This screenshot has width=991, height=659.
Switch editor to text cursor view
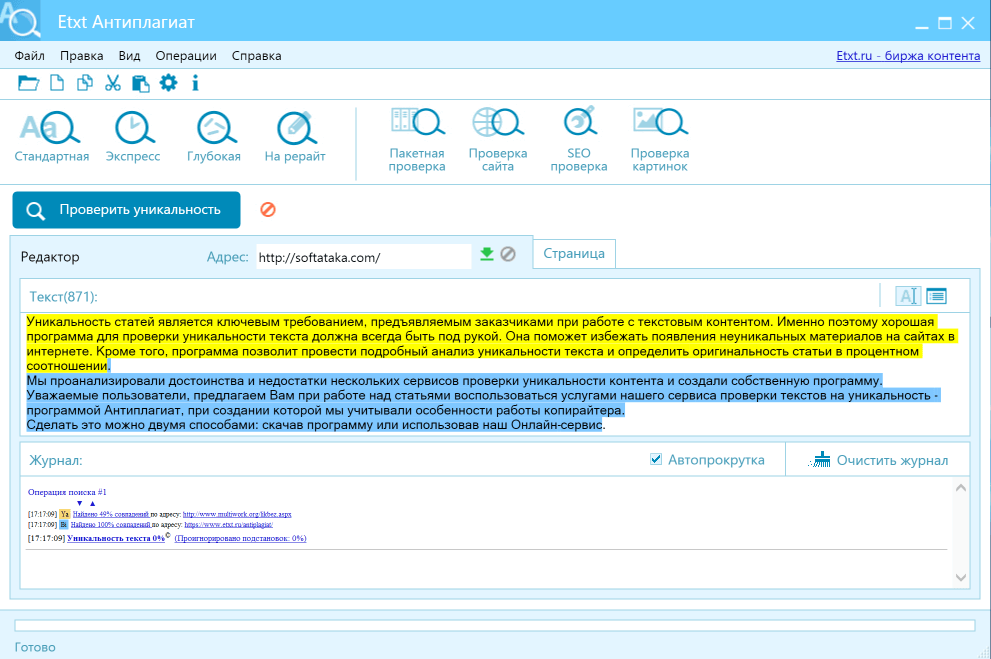coord(908,295)
